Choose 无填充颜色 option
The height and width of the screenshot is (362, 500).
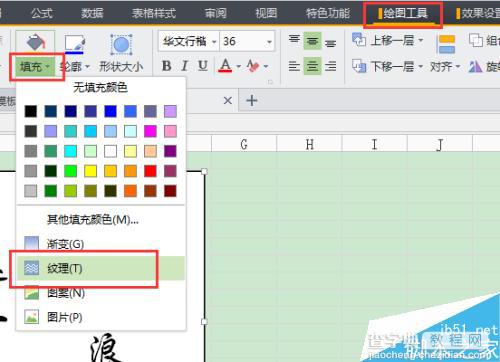coord(100,87)
